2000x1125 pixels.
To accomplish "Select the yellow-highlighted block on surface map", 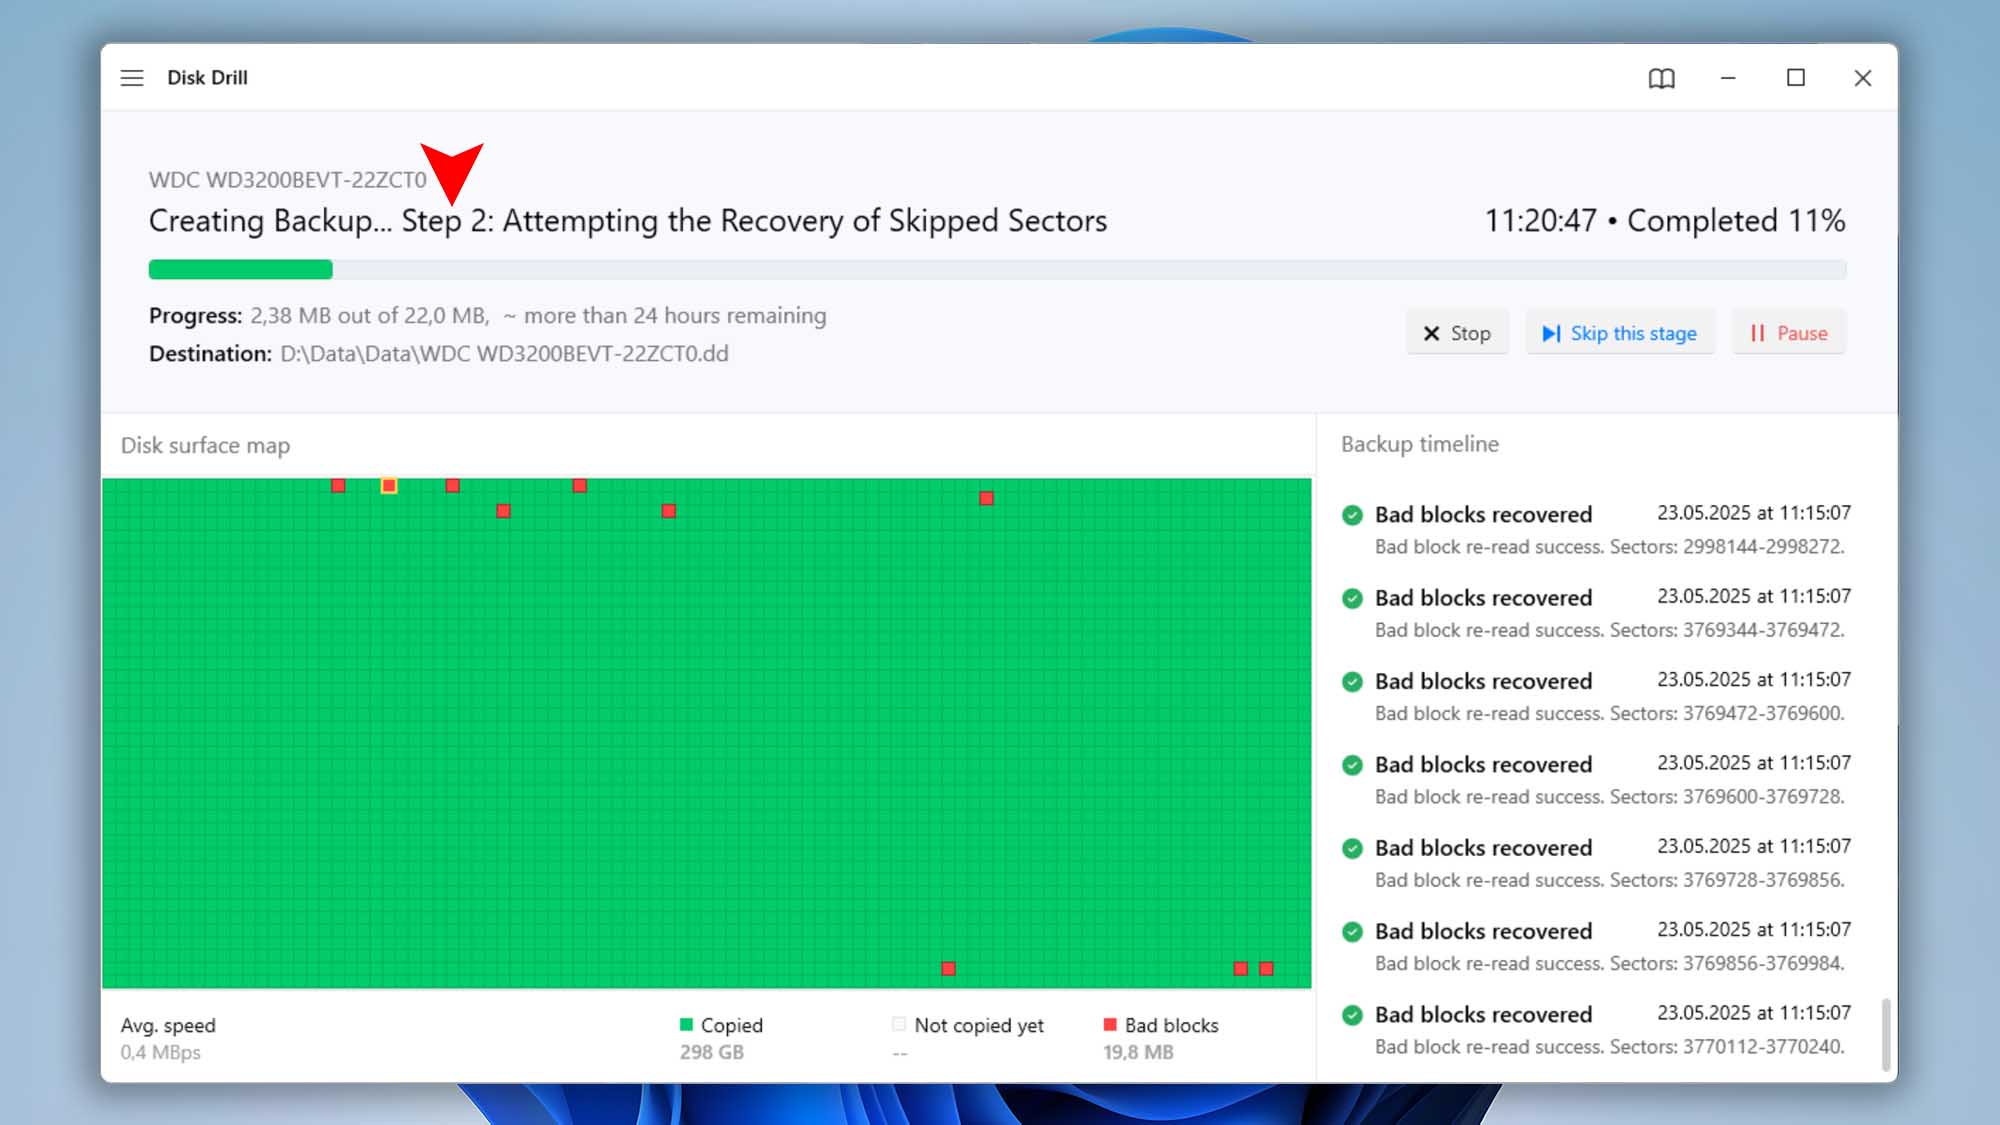I will (389, 486).
